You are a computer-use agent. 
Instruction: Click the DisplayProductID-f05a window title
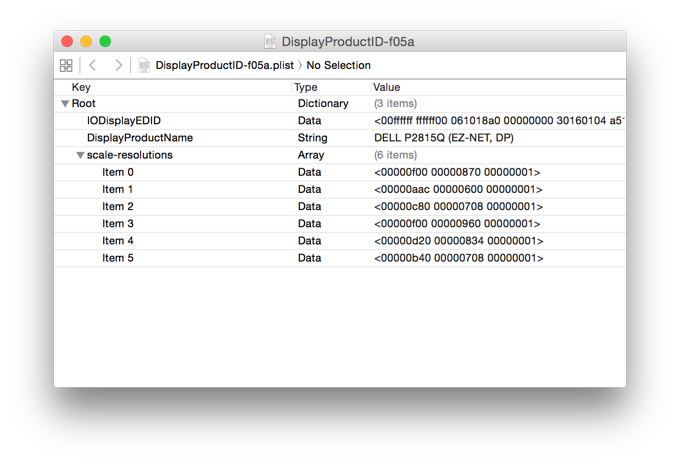pyautogui.click(x=348, y=42)
